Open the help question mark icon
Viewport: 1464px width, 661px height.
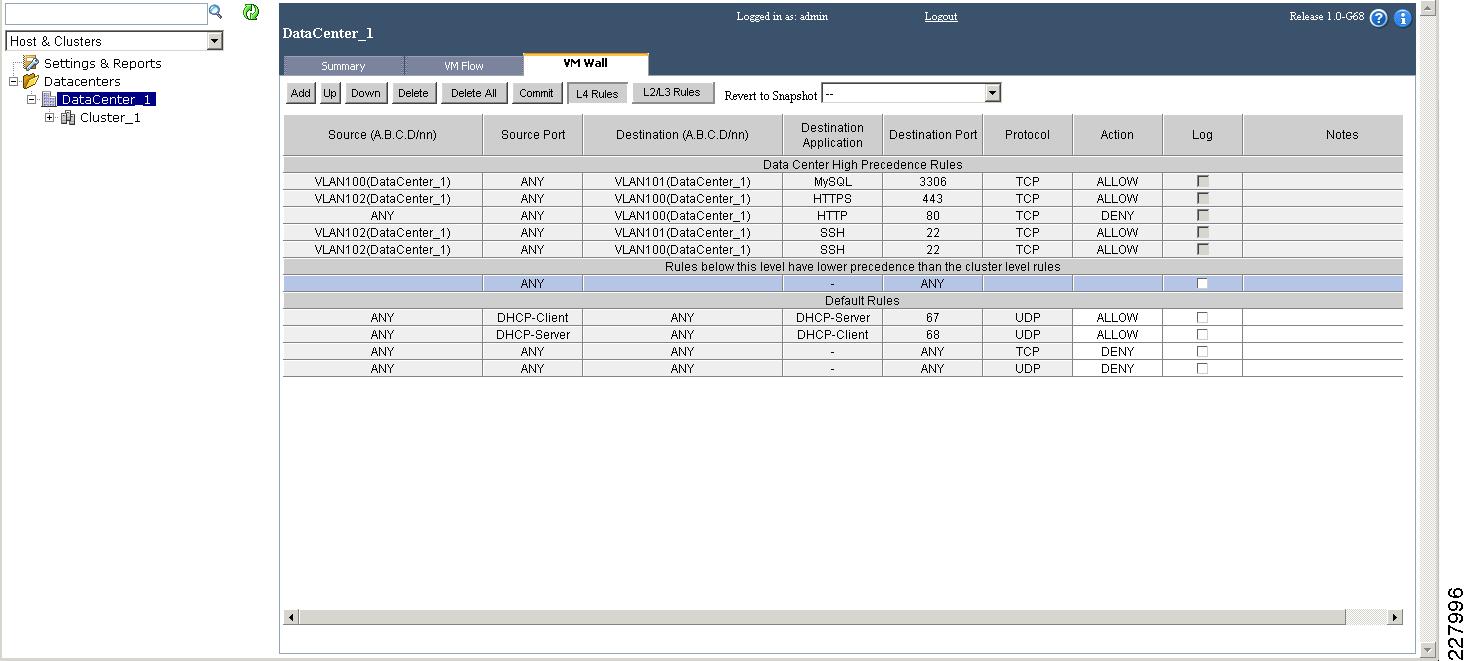point(1378,18)
